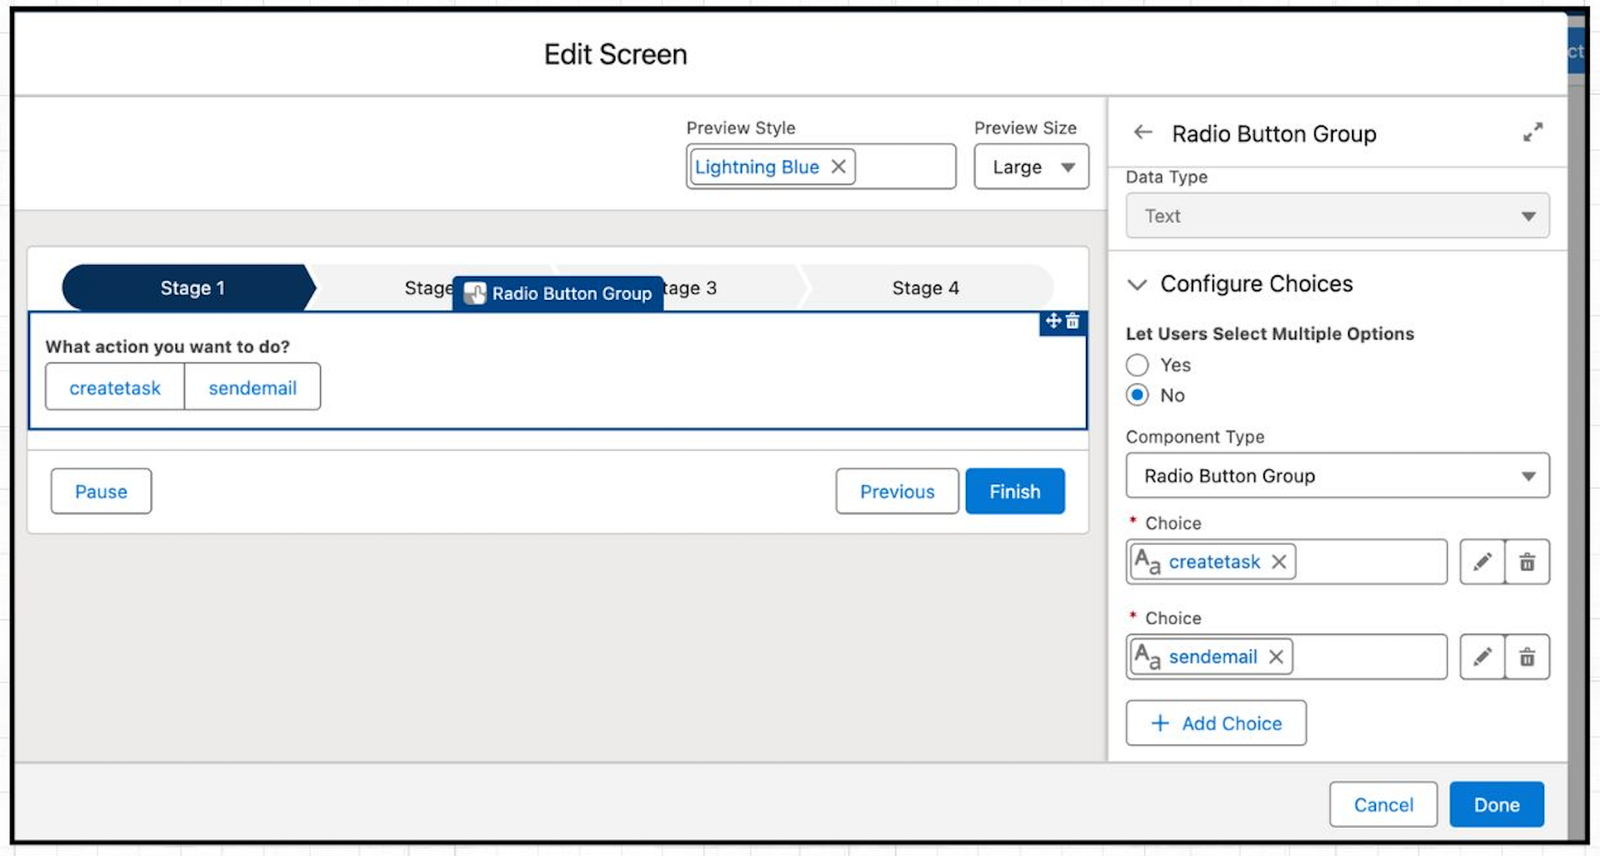Select Yes for multiple options

point(1137,365)
